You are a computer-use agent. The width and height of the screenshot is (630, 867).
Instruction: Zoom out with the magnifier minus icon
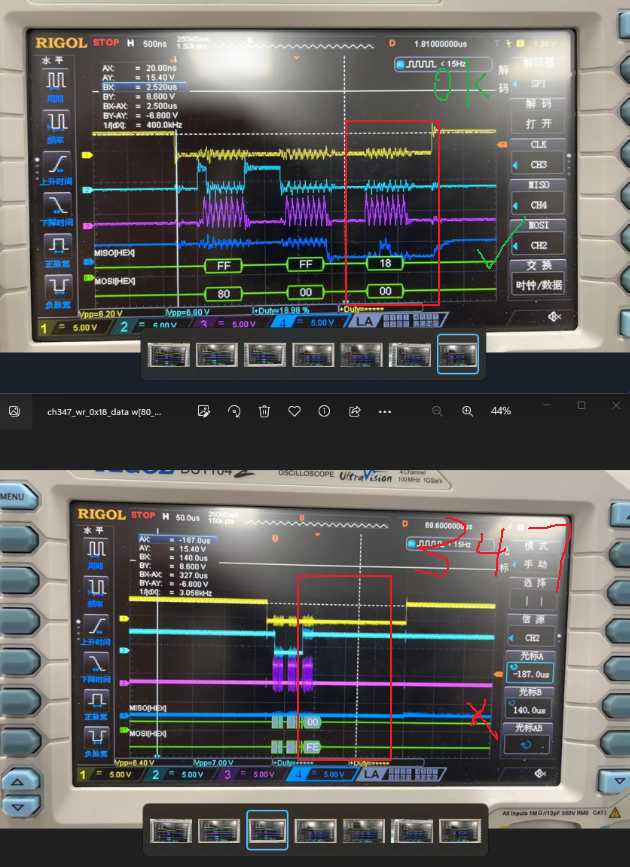point(437,411)
